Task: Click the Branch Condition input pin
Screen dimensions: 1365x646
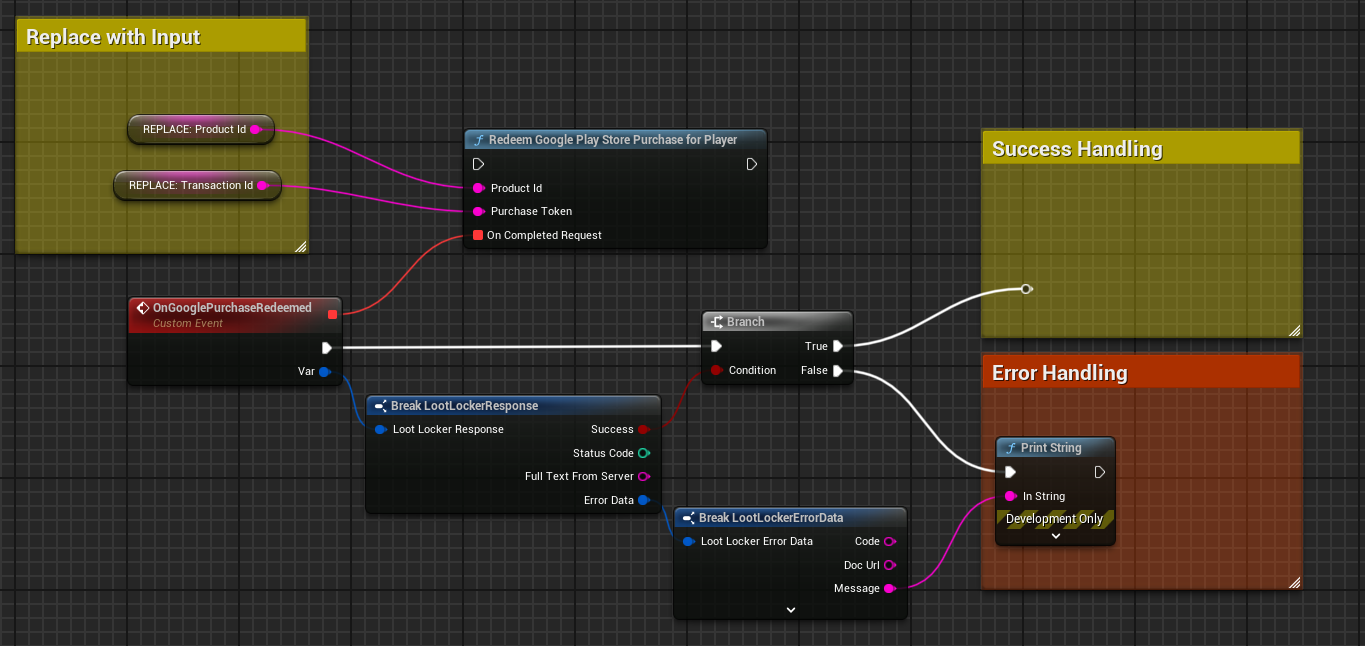Action: click(x=716, y=370)
